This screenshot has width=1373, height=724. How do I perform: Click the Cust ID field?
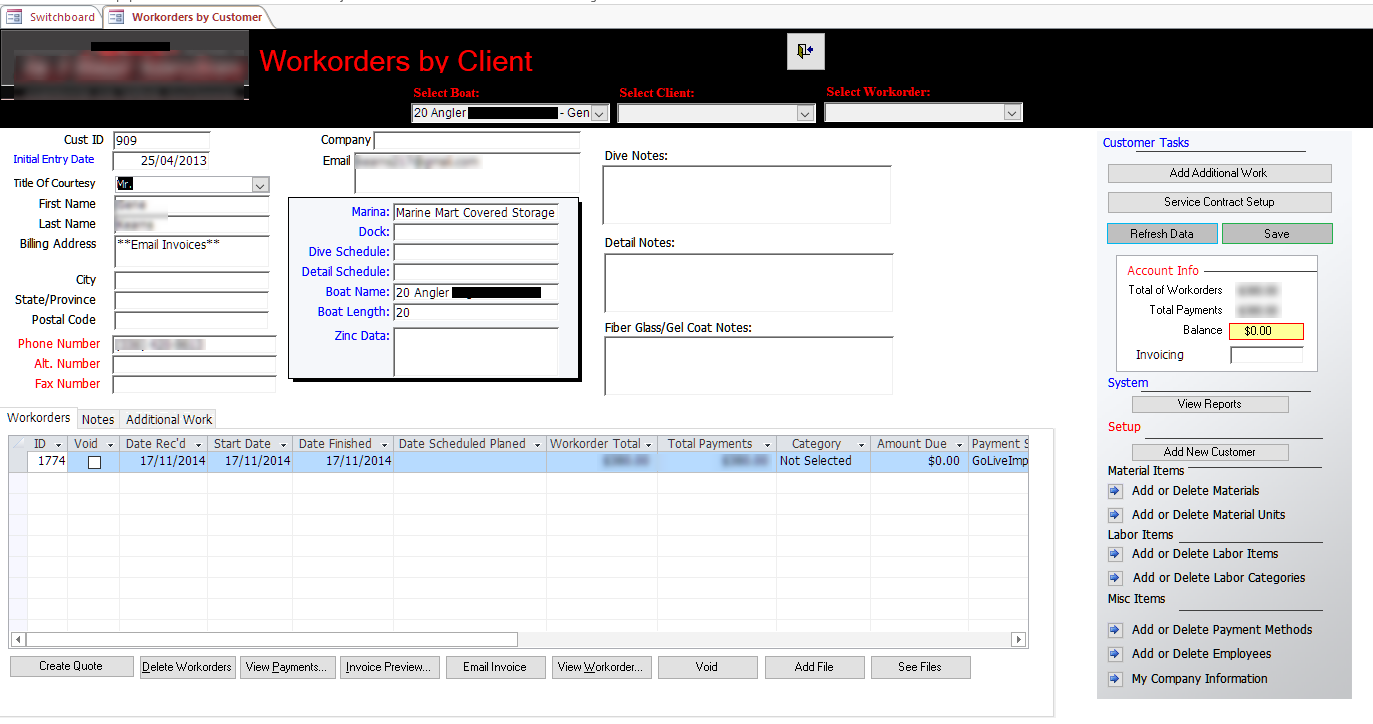pyautogui.click(x=162, y=141)
